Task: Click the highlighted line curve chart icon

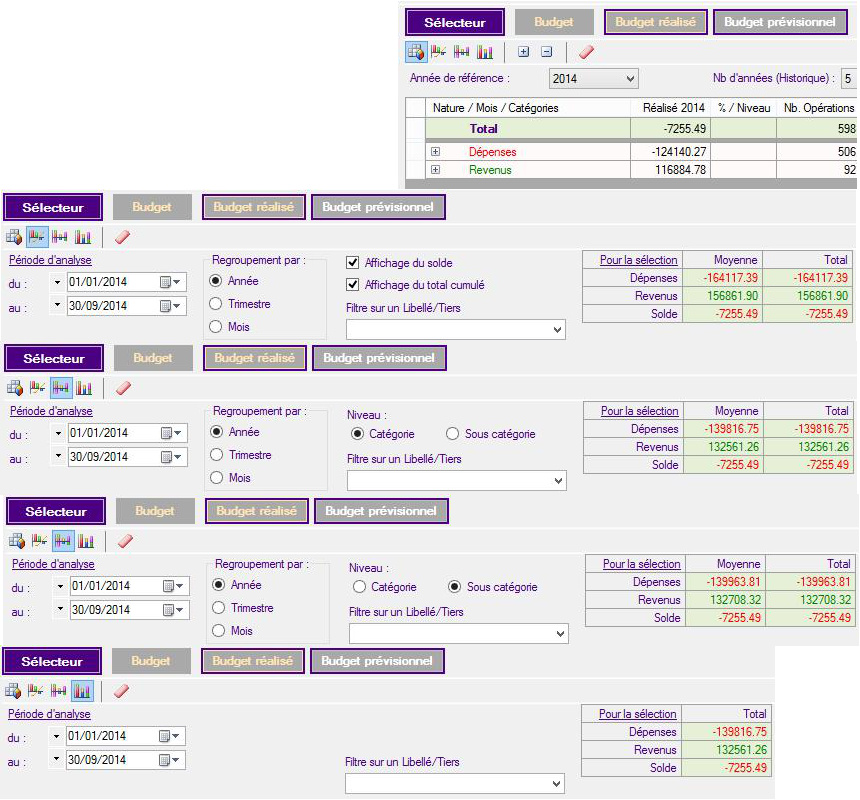Action: pyautogui.click(x=39, y=237)
